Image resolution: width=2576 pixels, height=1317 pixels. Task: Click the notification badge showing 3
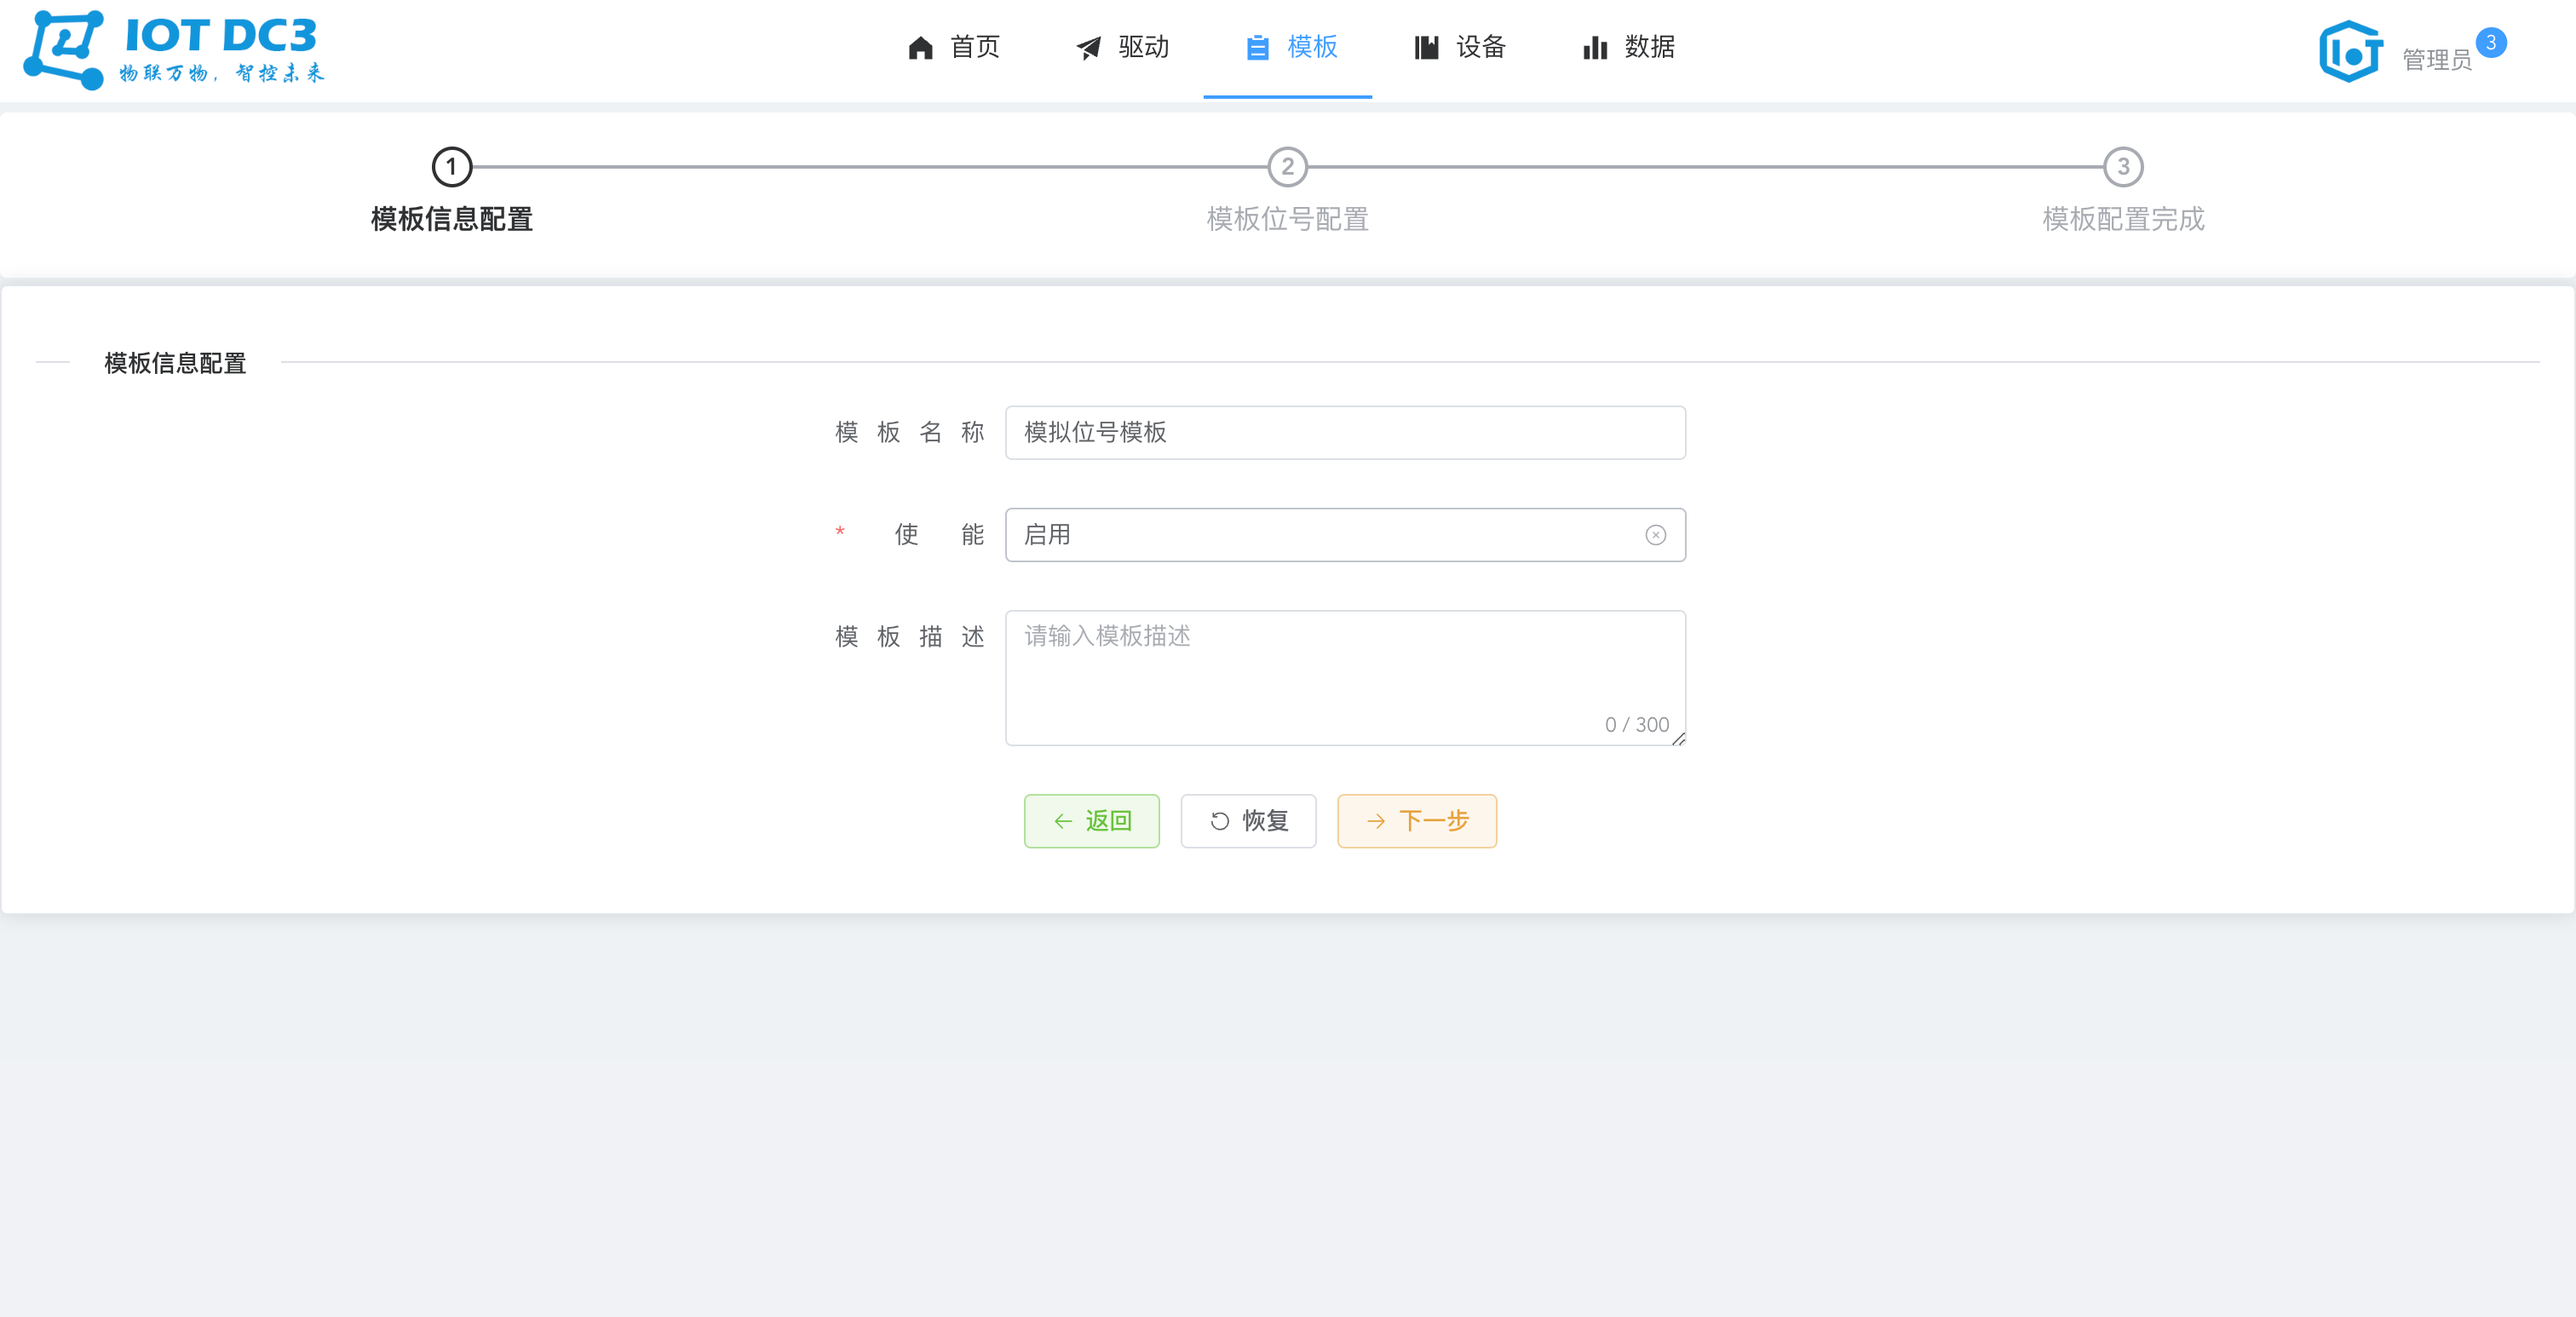2491,42
